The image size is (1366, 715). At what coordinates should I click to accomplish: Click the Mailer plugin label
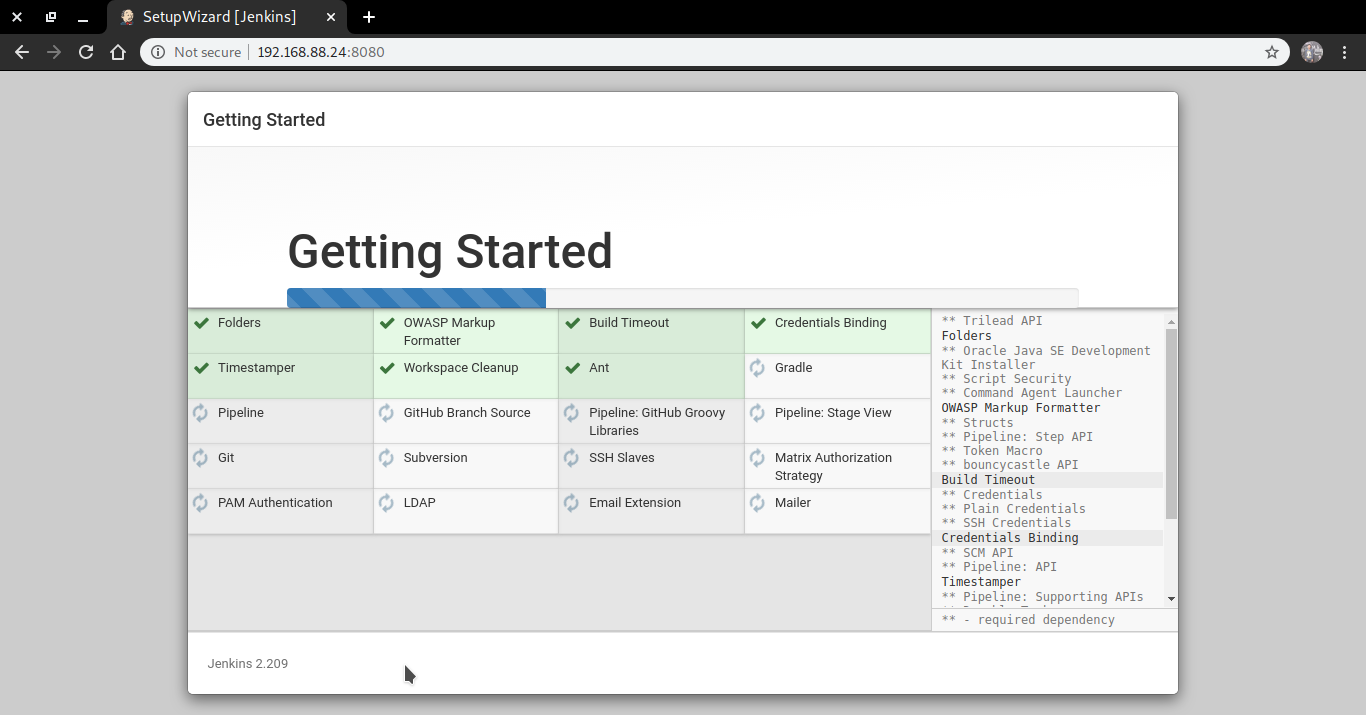pyautogui.click(x=793, y=503)
